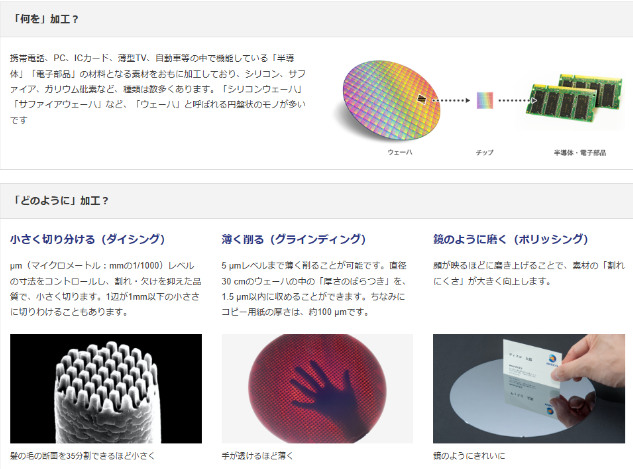
Task: Open the hand behind thin wafer photo
Action: [317, 388]
